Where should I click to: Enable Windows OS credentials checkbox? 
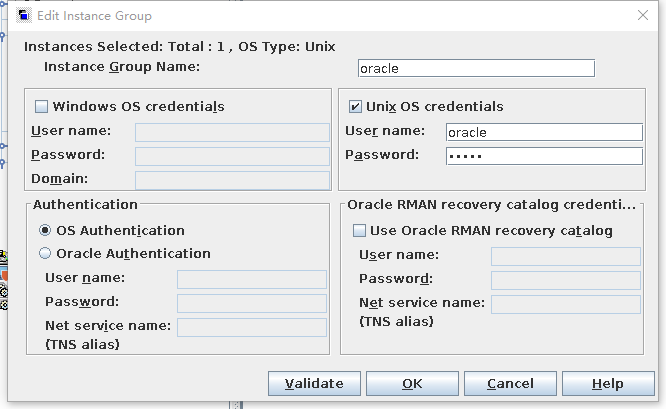[x=42, y=107]
